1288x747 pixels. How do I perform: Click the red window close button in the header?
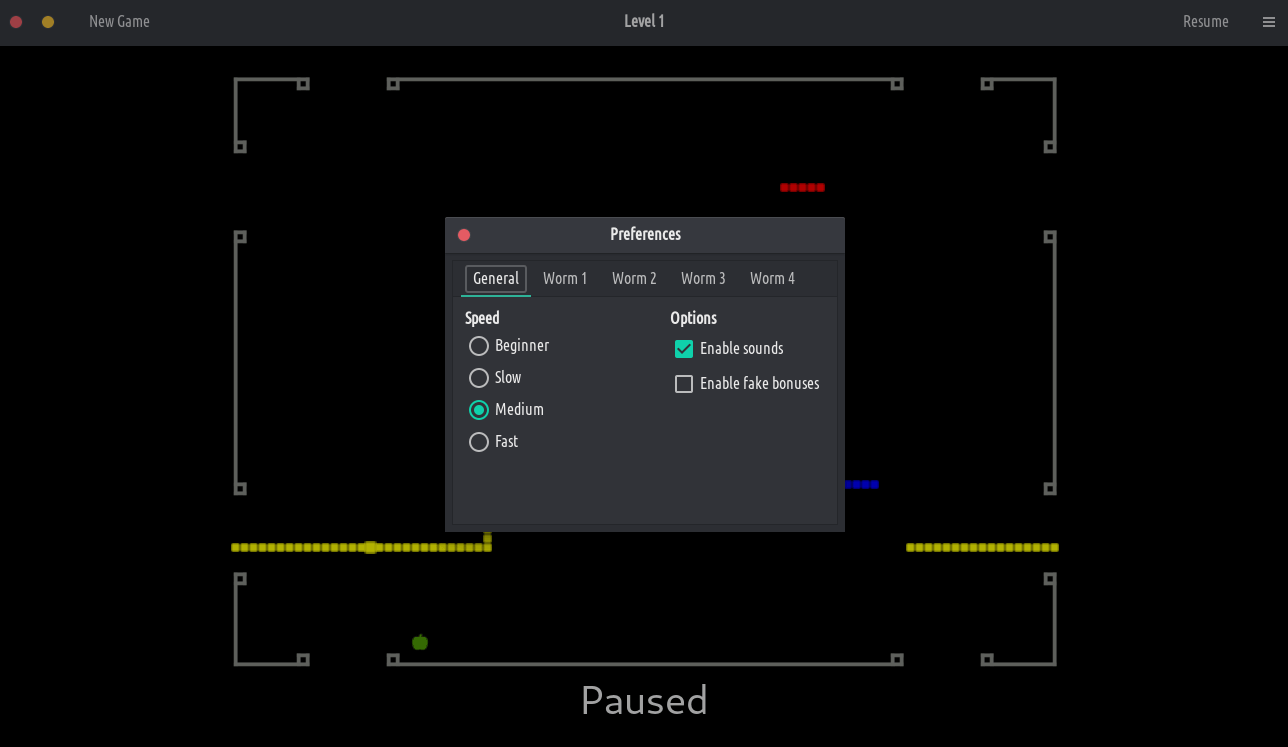[16, 22]
